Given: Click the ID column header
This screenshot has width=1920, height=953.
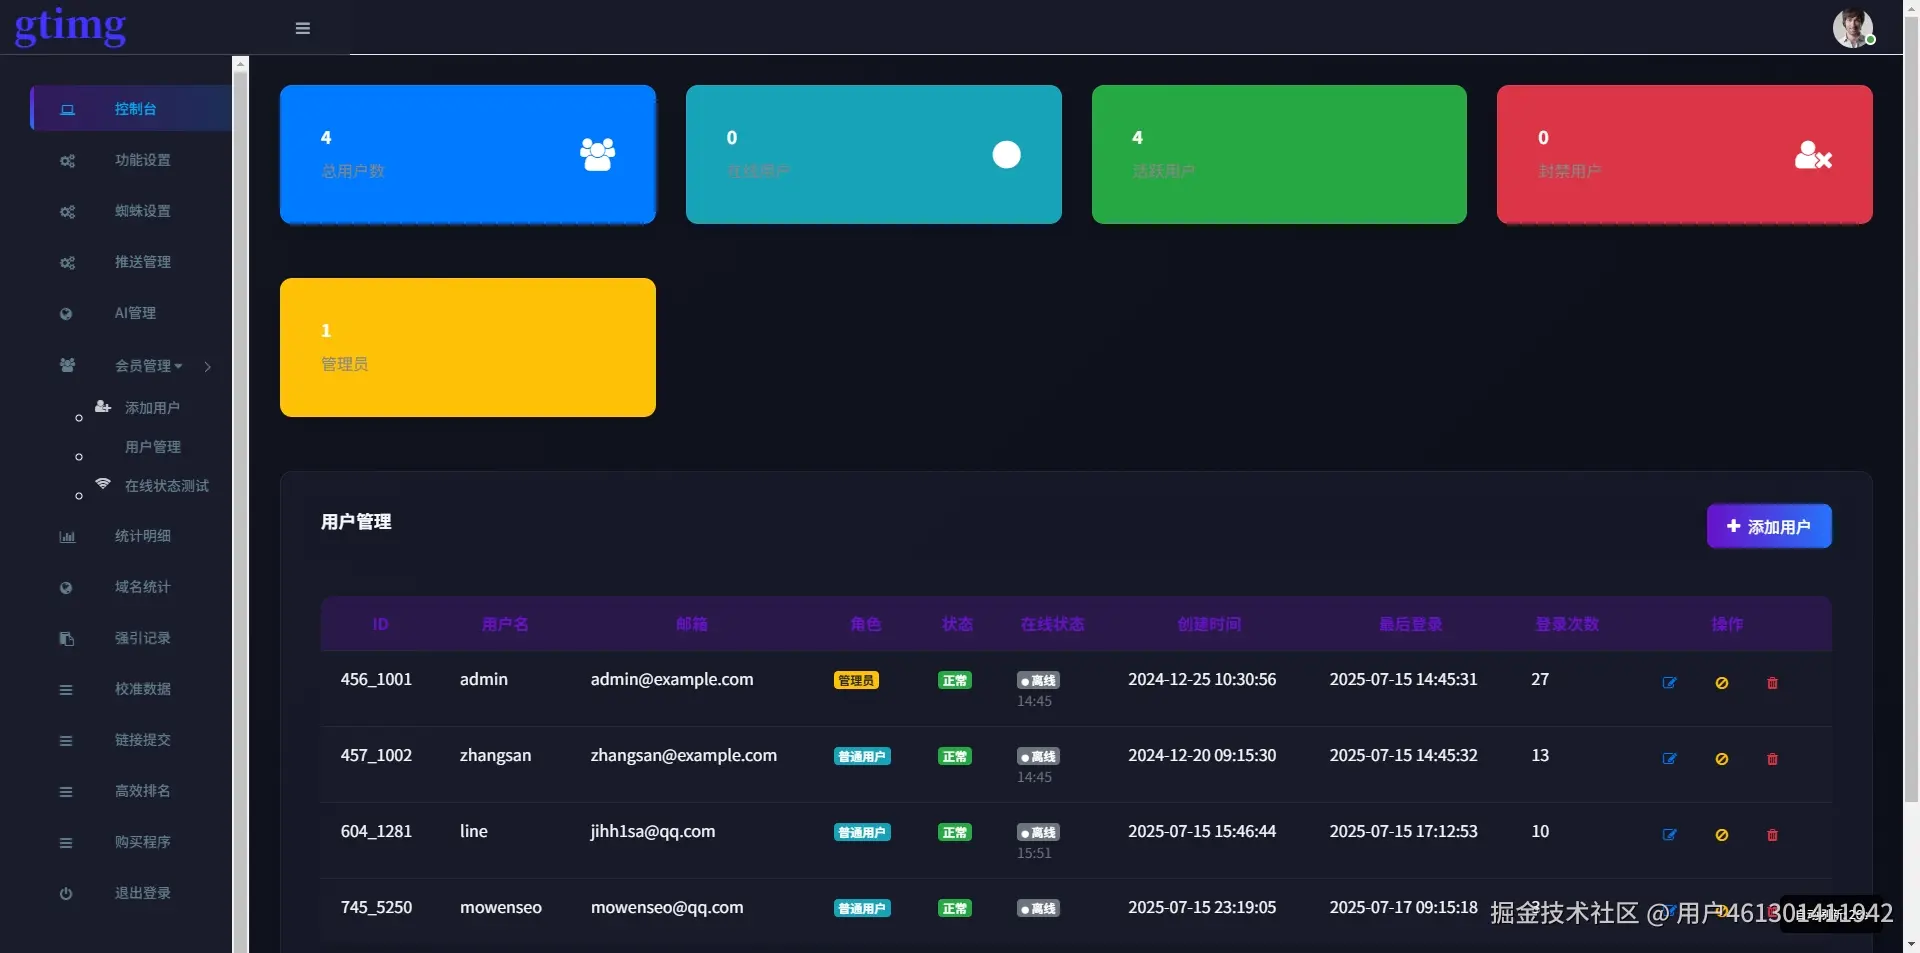Looking at the screenshot, I should (380, 624).
